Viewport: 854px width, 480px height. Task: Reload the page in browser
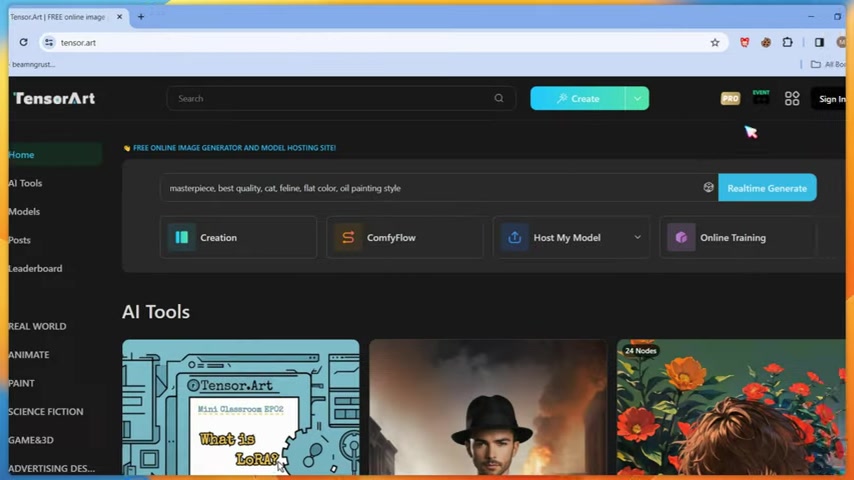(23, 42)
